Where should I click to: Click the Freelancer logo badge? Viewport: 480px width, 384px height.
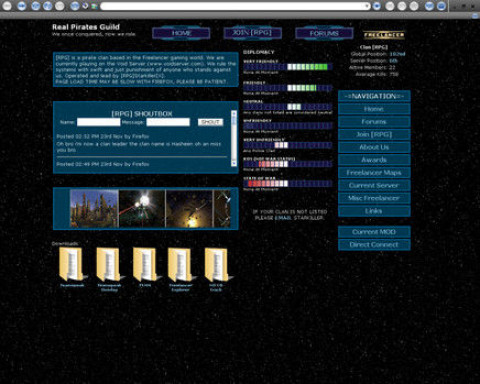tap(384, 35)
